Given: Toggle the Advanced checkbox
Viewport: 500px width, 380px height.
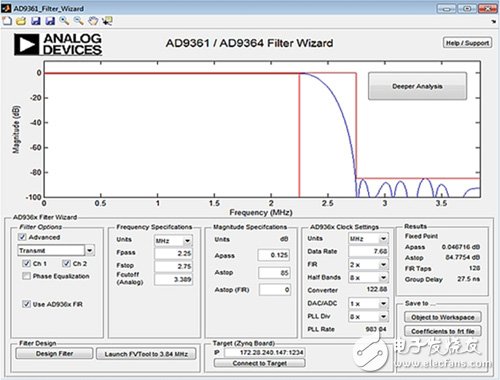Looking at the screenshot, I should tap(22, 237).
